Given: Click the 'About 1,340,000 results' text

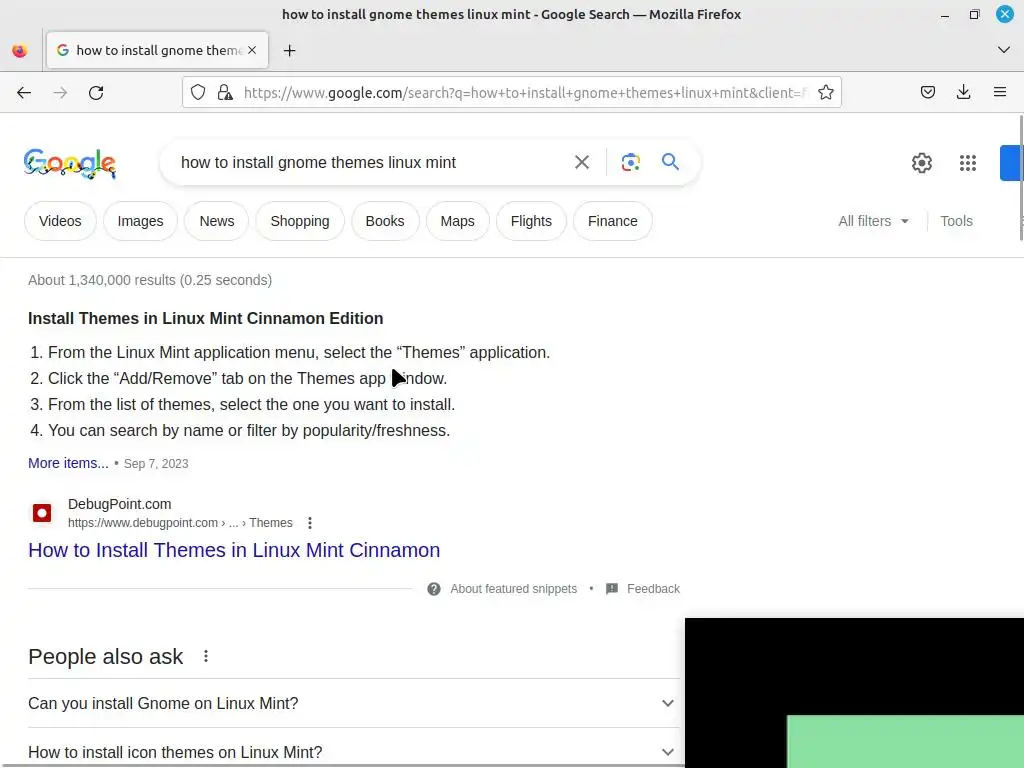Looking at the screenshot, I should 150,280.
